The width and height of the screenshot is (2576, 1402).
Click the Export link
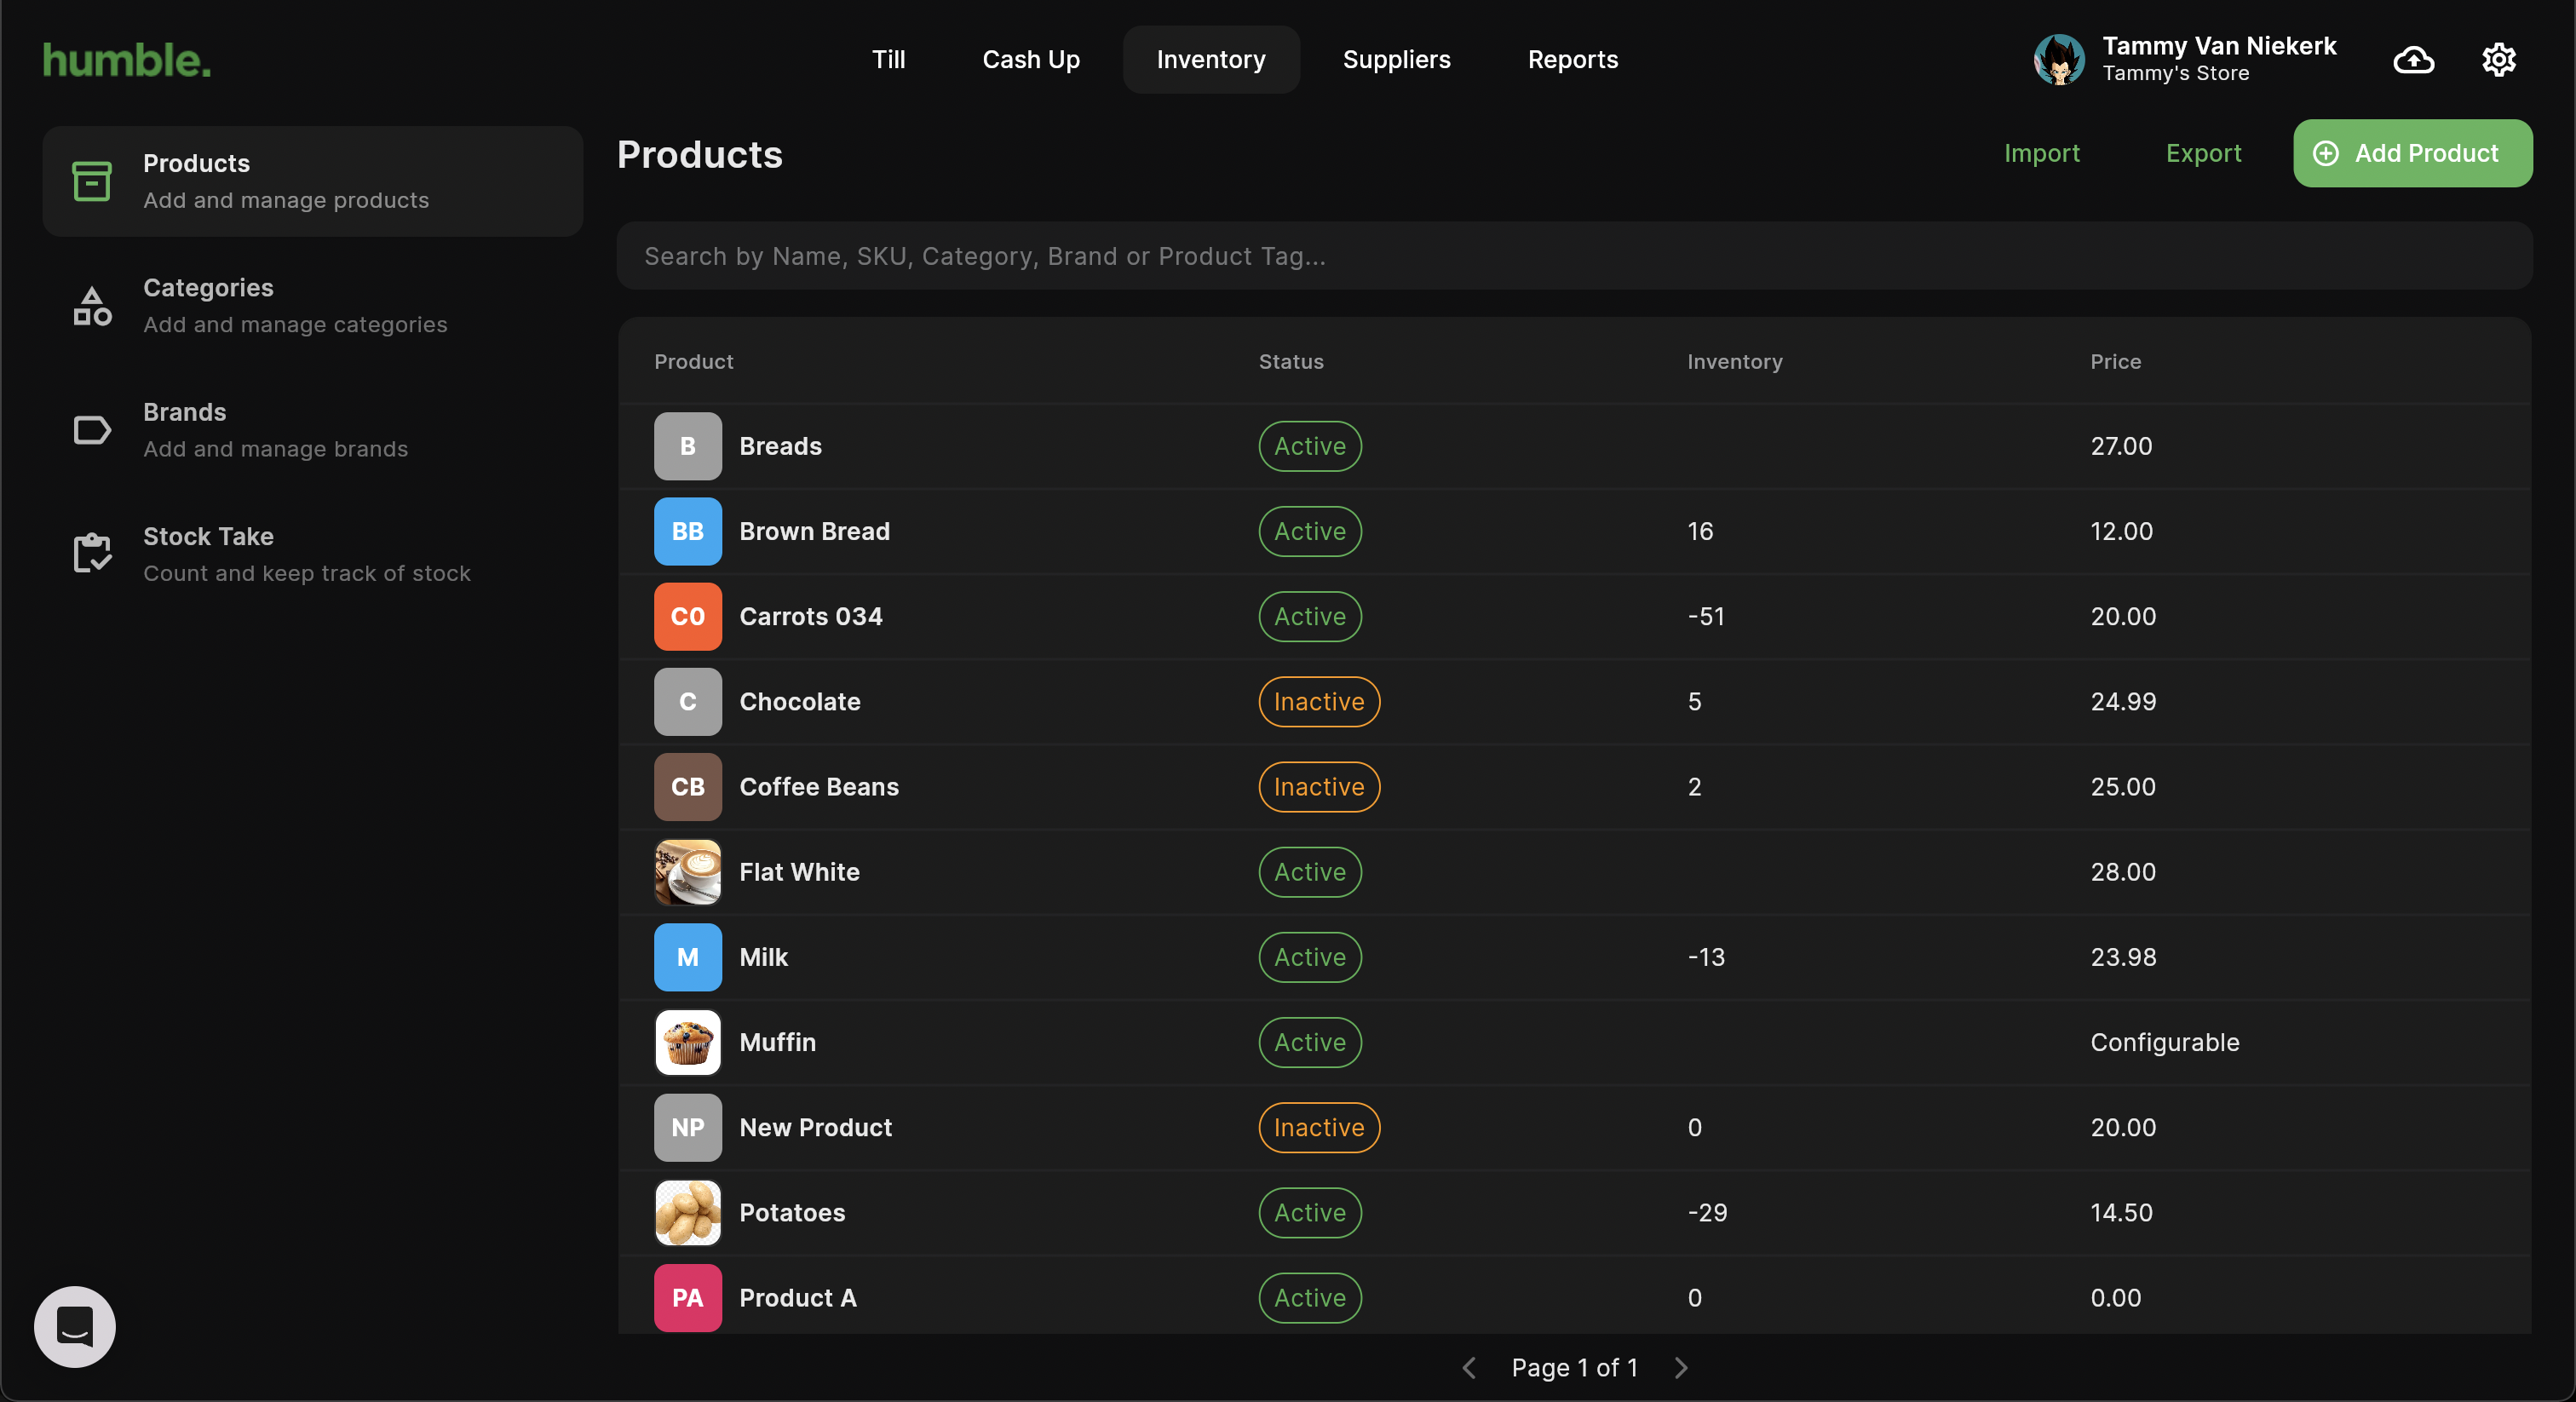tap(2203, 153)
